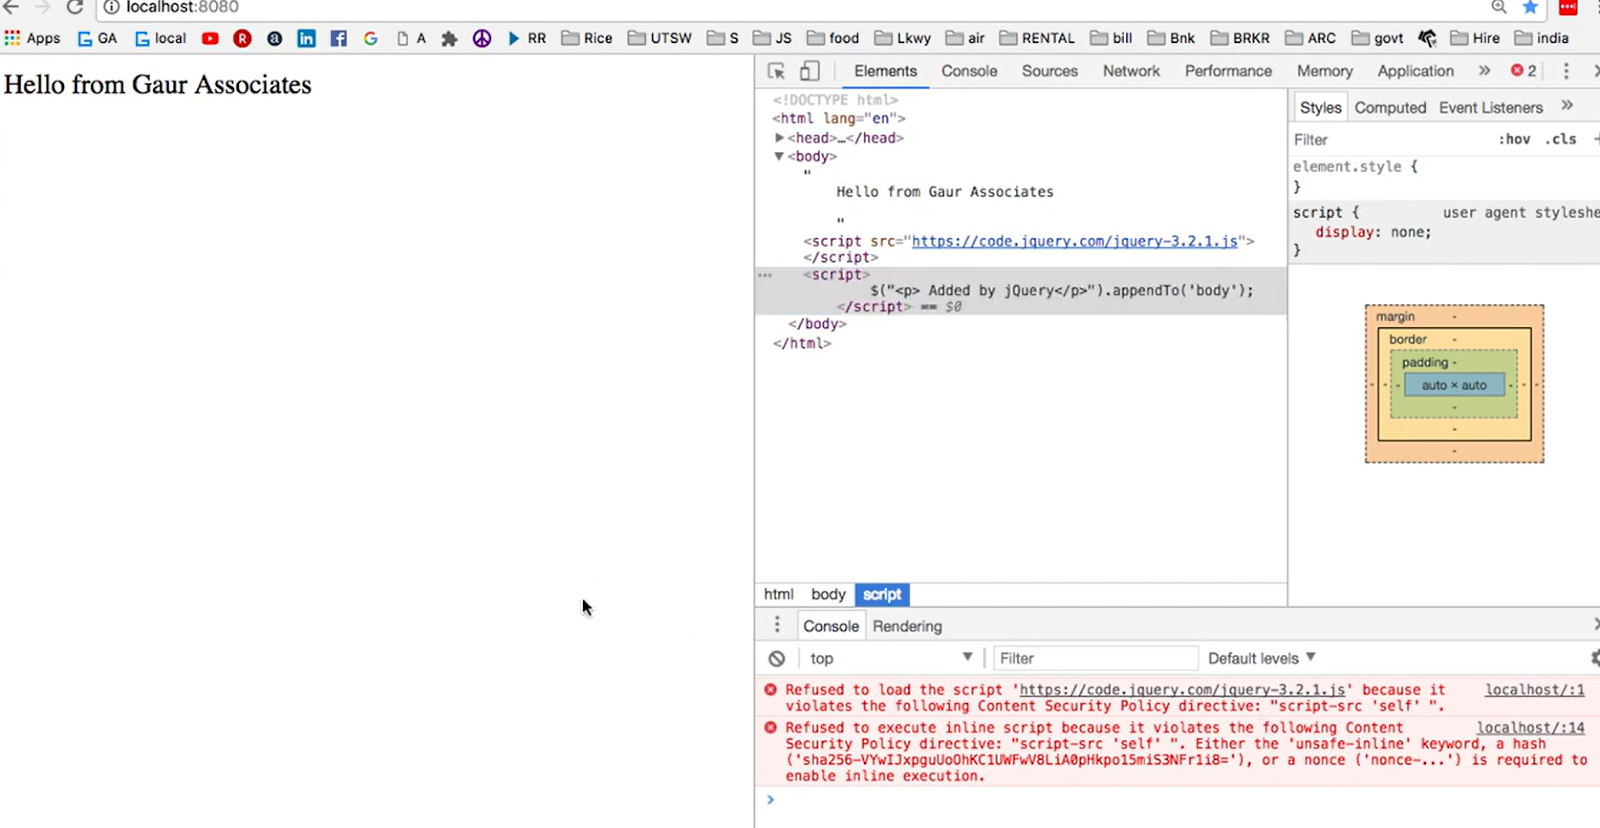Open console settings gear icon
The height and width of the screenshot is (828, 1600).
[x=1594, y=658]
